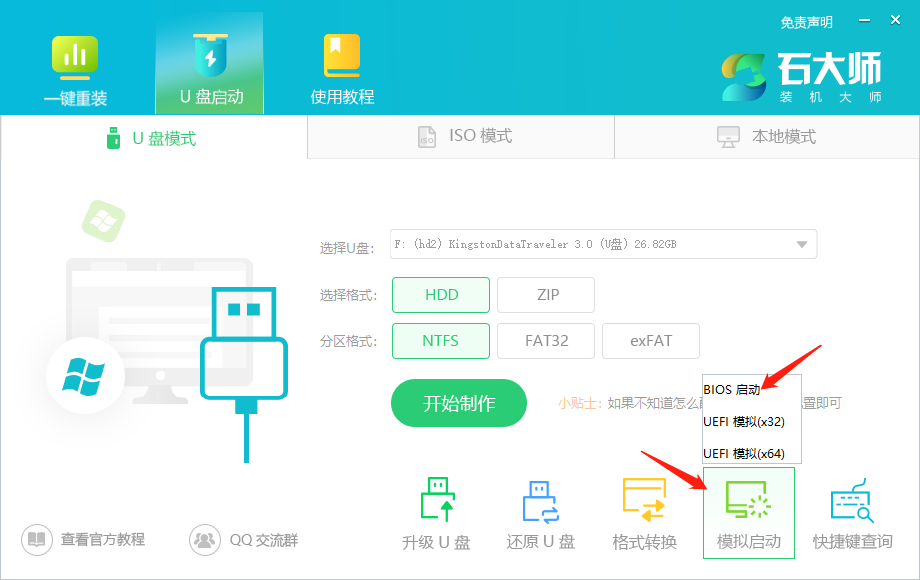The image size is (920, 580).
Task: Click the 开始制作 start creation button
Action: [x=458, y=403]
